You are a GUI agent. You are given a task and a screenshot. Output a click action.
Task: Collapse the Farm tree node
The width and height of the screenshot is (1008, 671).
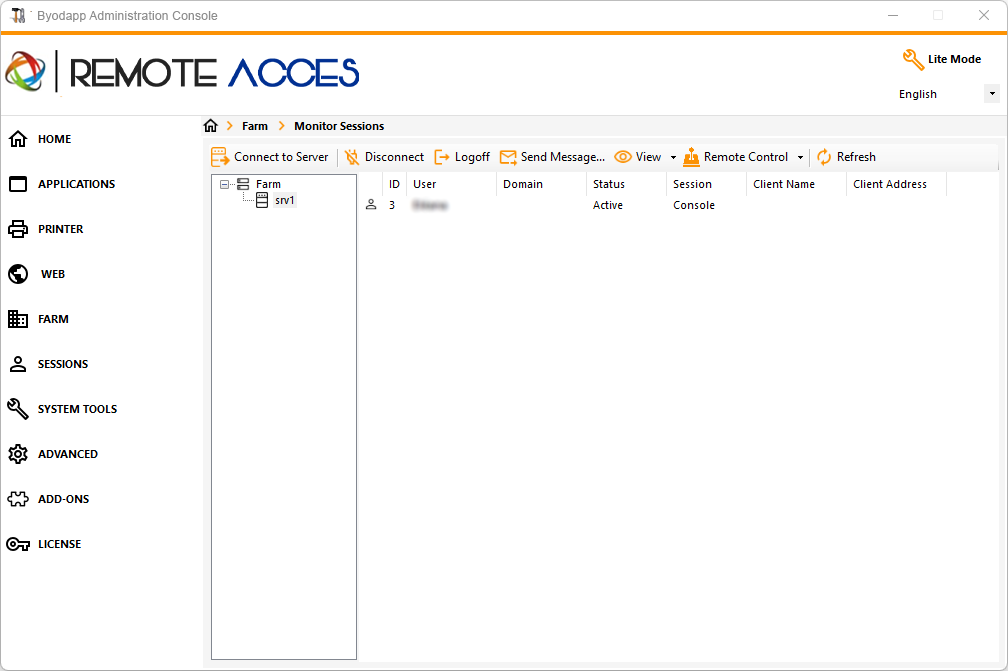(x=224, y=184)
